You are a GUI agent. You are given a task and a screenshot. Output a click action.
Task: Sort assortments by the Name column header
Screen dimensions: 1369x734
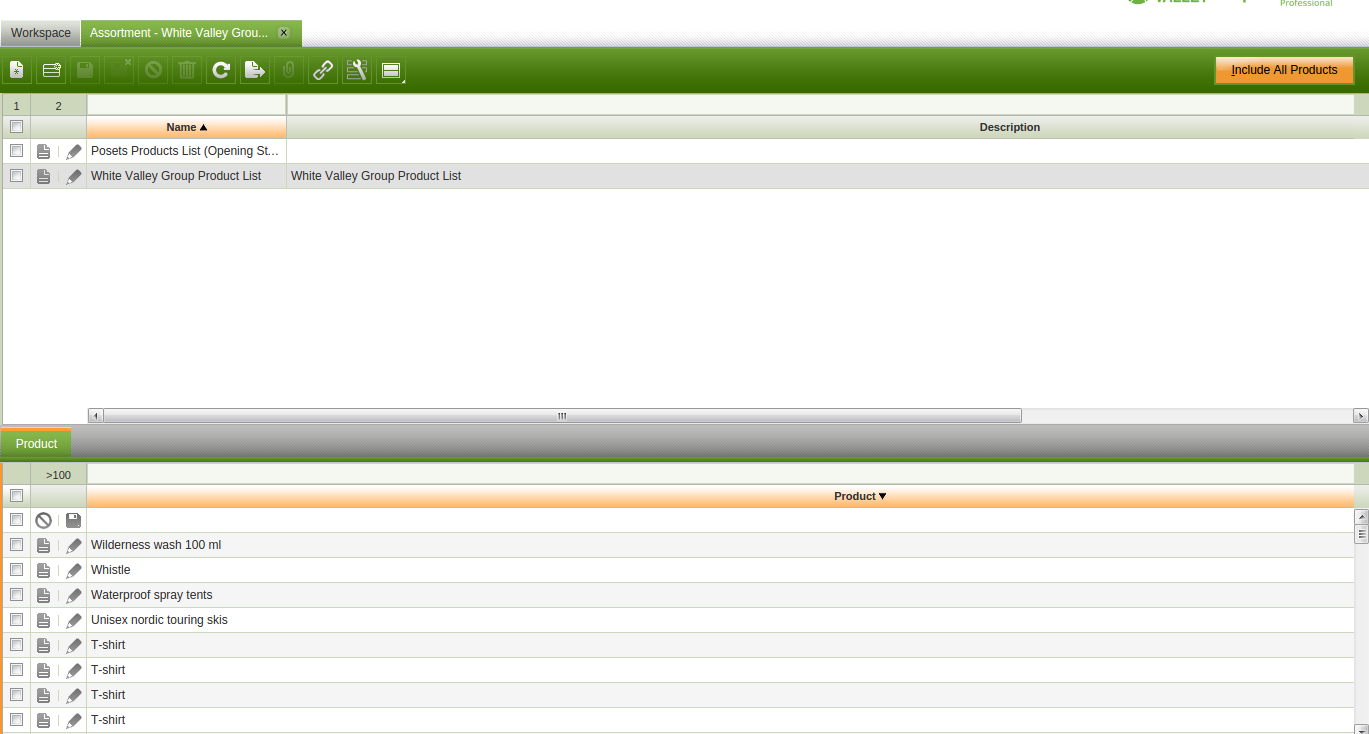(x=186, y=127)
